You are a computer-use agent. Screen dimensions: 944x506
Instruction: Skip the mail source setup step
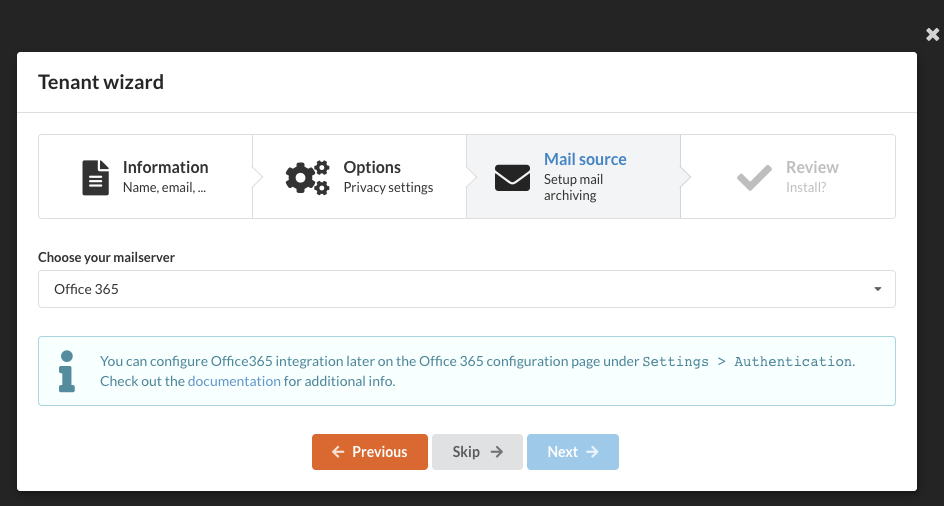[x=477, y=452]
